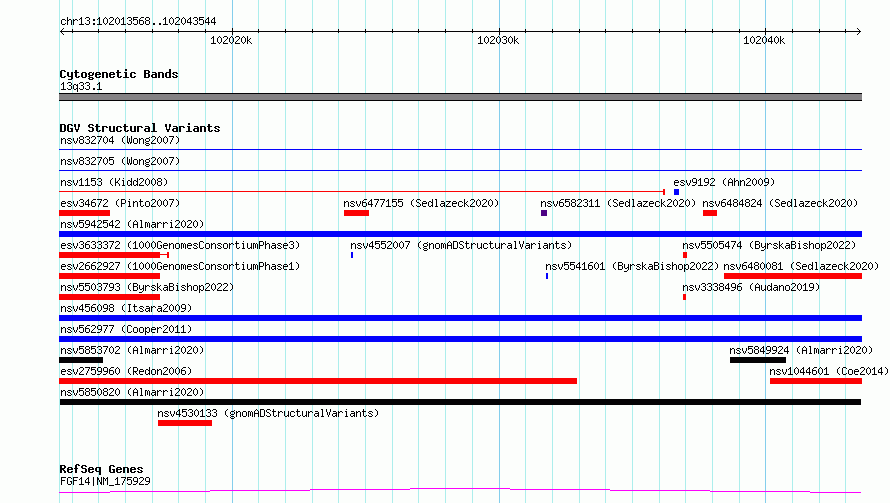Select the 13q33.1 band label
This screenshot has width=890, height=503.
pos(81,86)
